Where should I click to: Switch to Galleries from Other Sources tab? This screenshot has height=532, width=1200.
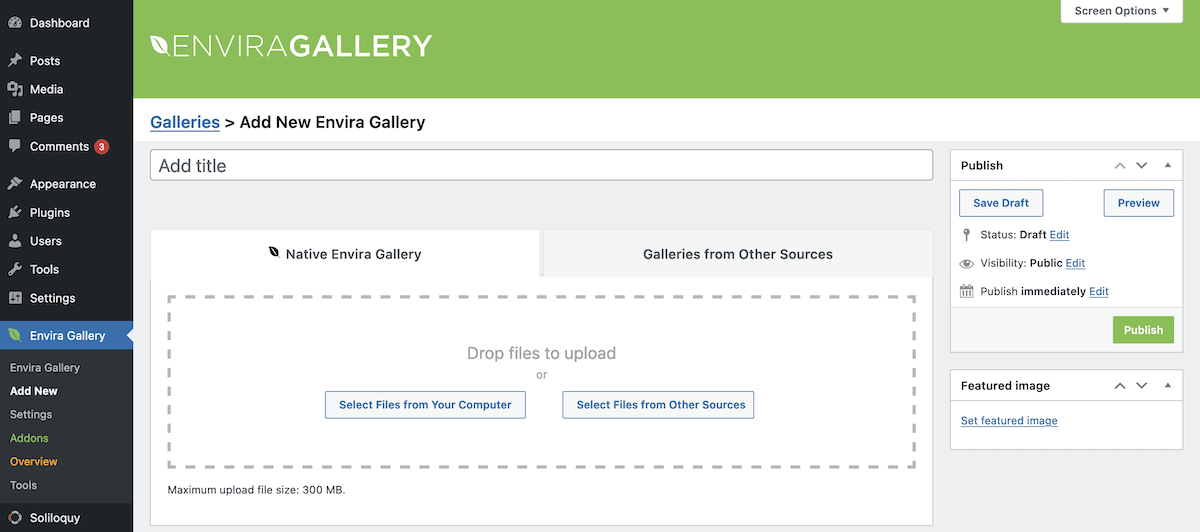tap(738, 254)
